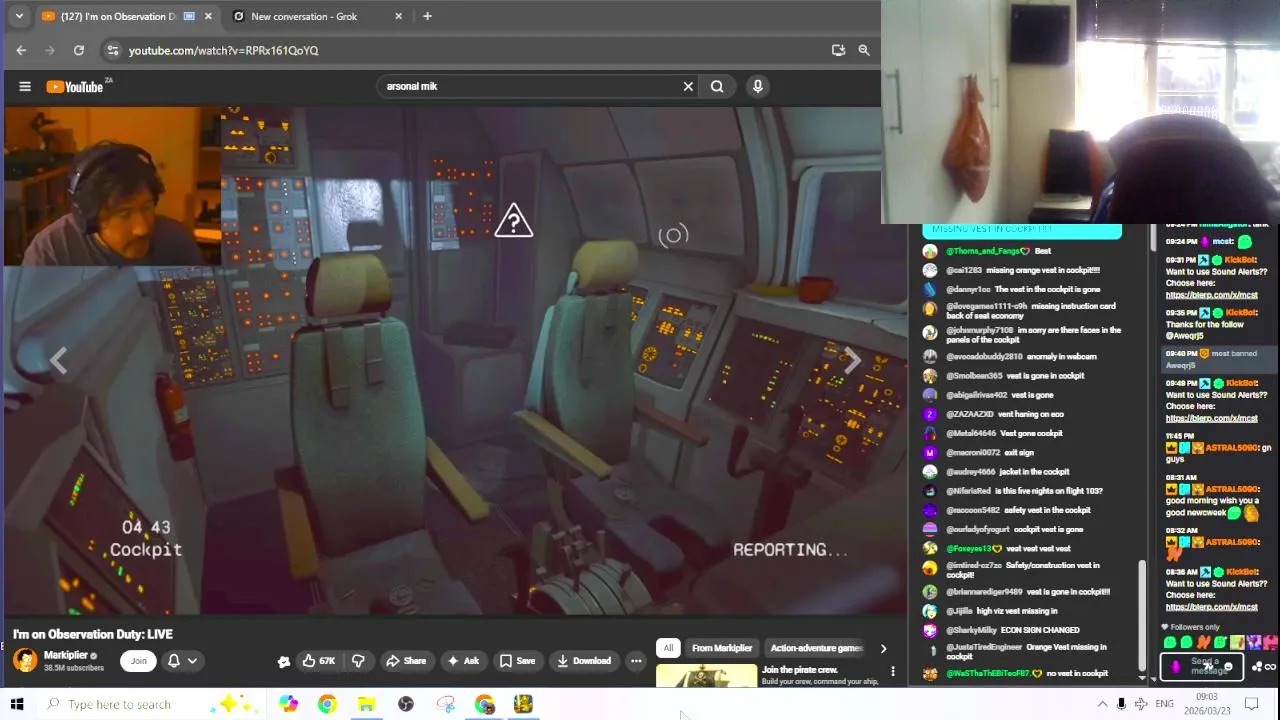Open OBS Studio from the taskbar
Image resolution: width=1280 pixels, height=720 pixels.
coord(406,704)
